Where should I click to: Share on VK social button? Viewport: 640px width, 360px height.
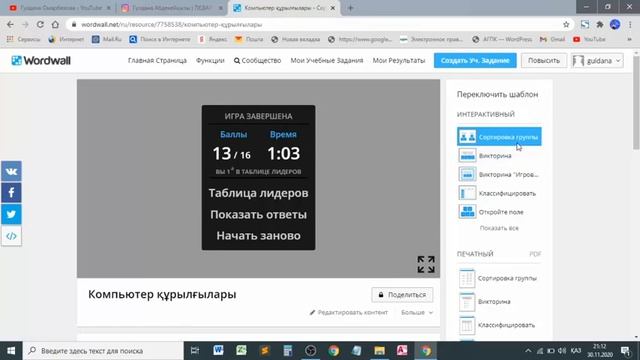tap(11, 171)
